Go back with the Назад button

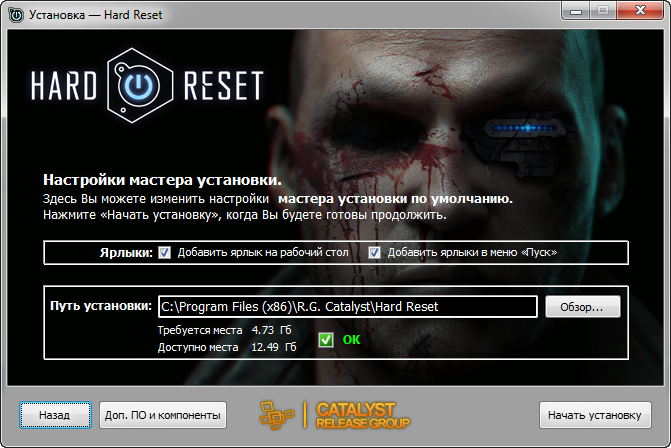pyautogui.click(x=54, y=414)
